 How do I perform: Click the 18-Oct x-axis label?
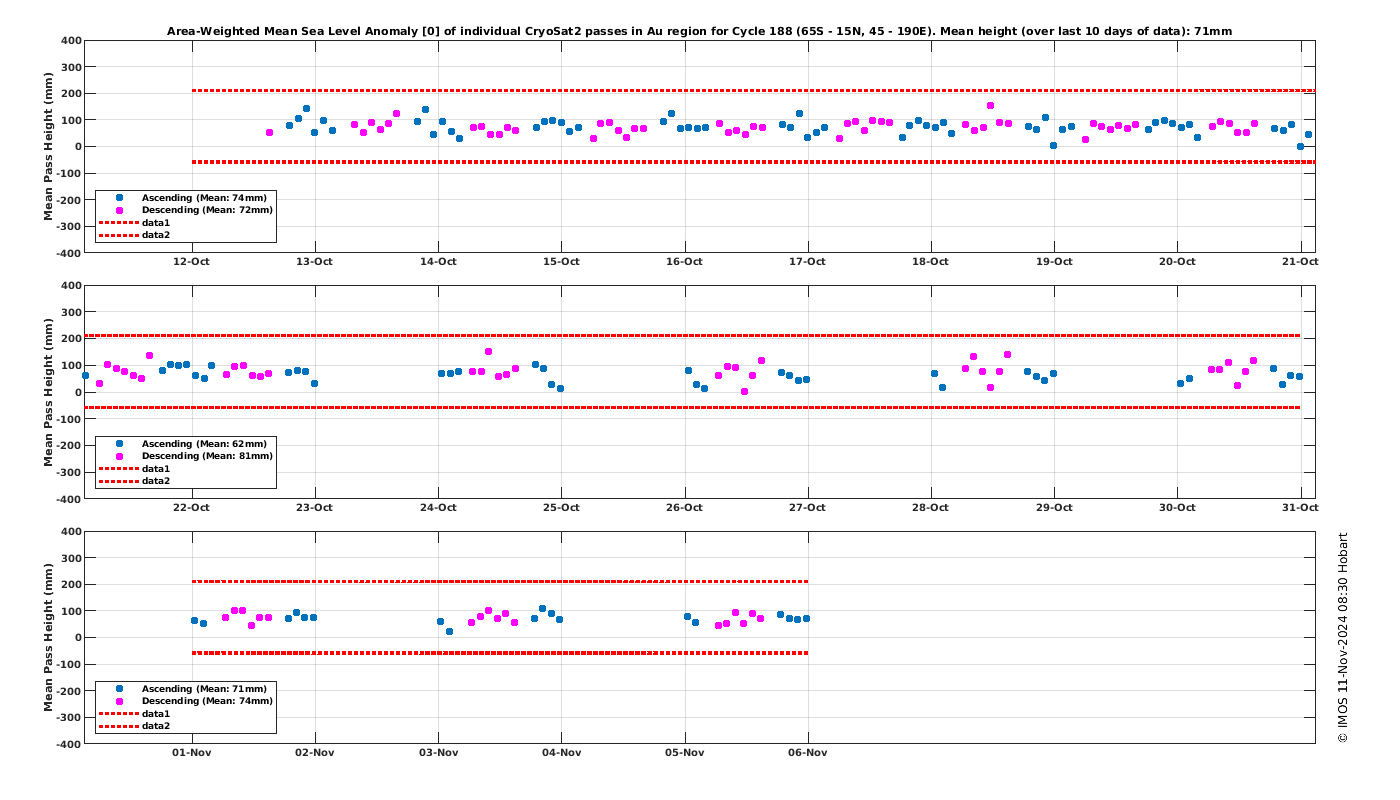(931, 262)
